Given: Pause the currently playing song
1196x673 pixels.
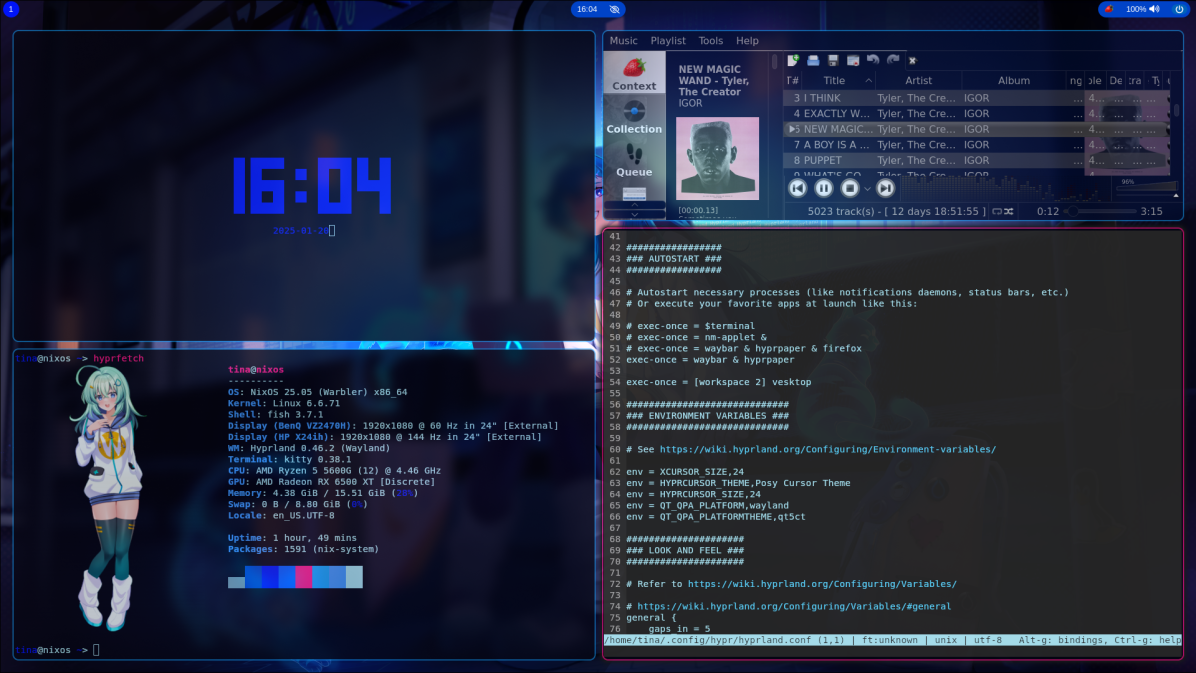Looking at the screenshot, I should pos(824,188).
